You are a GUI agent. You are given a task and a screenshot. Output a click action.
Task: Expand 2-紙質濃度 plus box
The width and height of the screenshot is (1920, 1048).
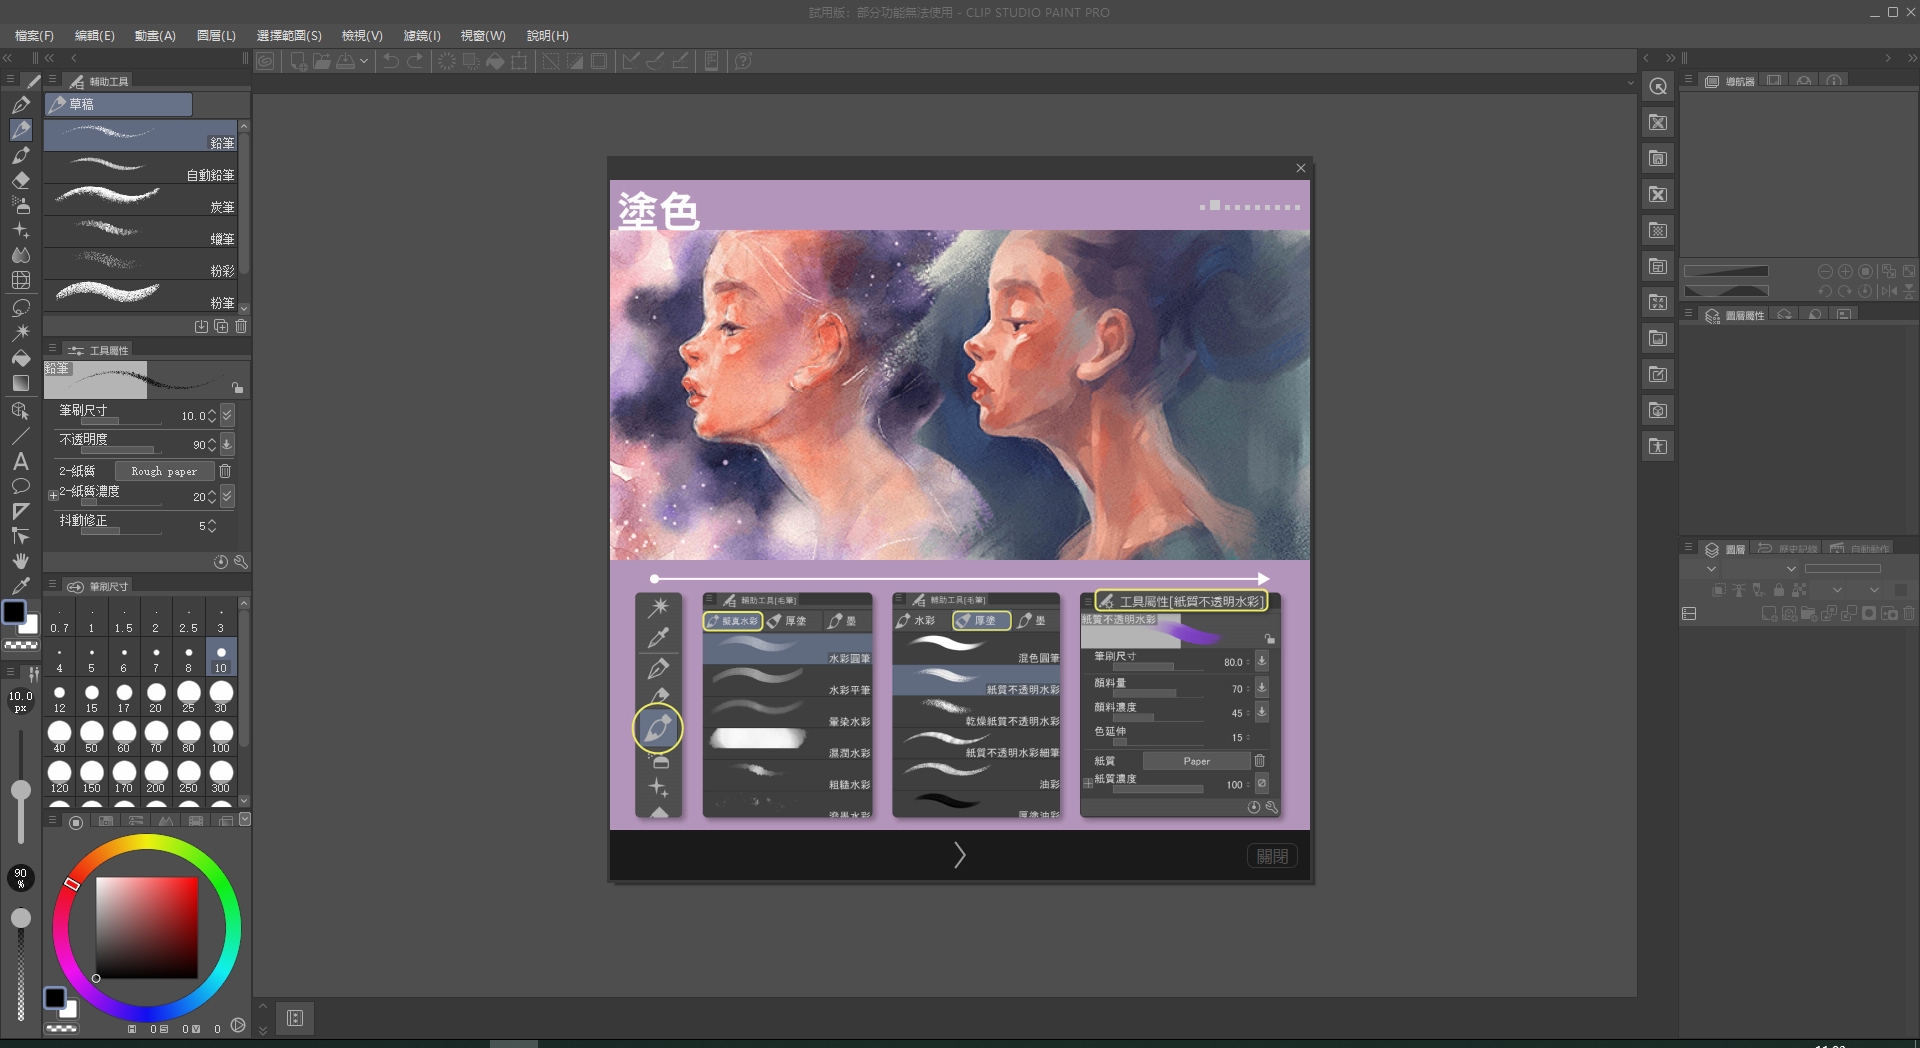53,495
